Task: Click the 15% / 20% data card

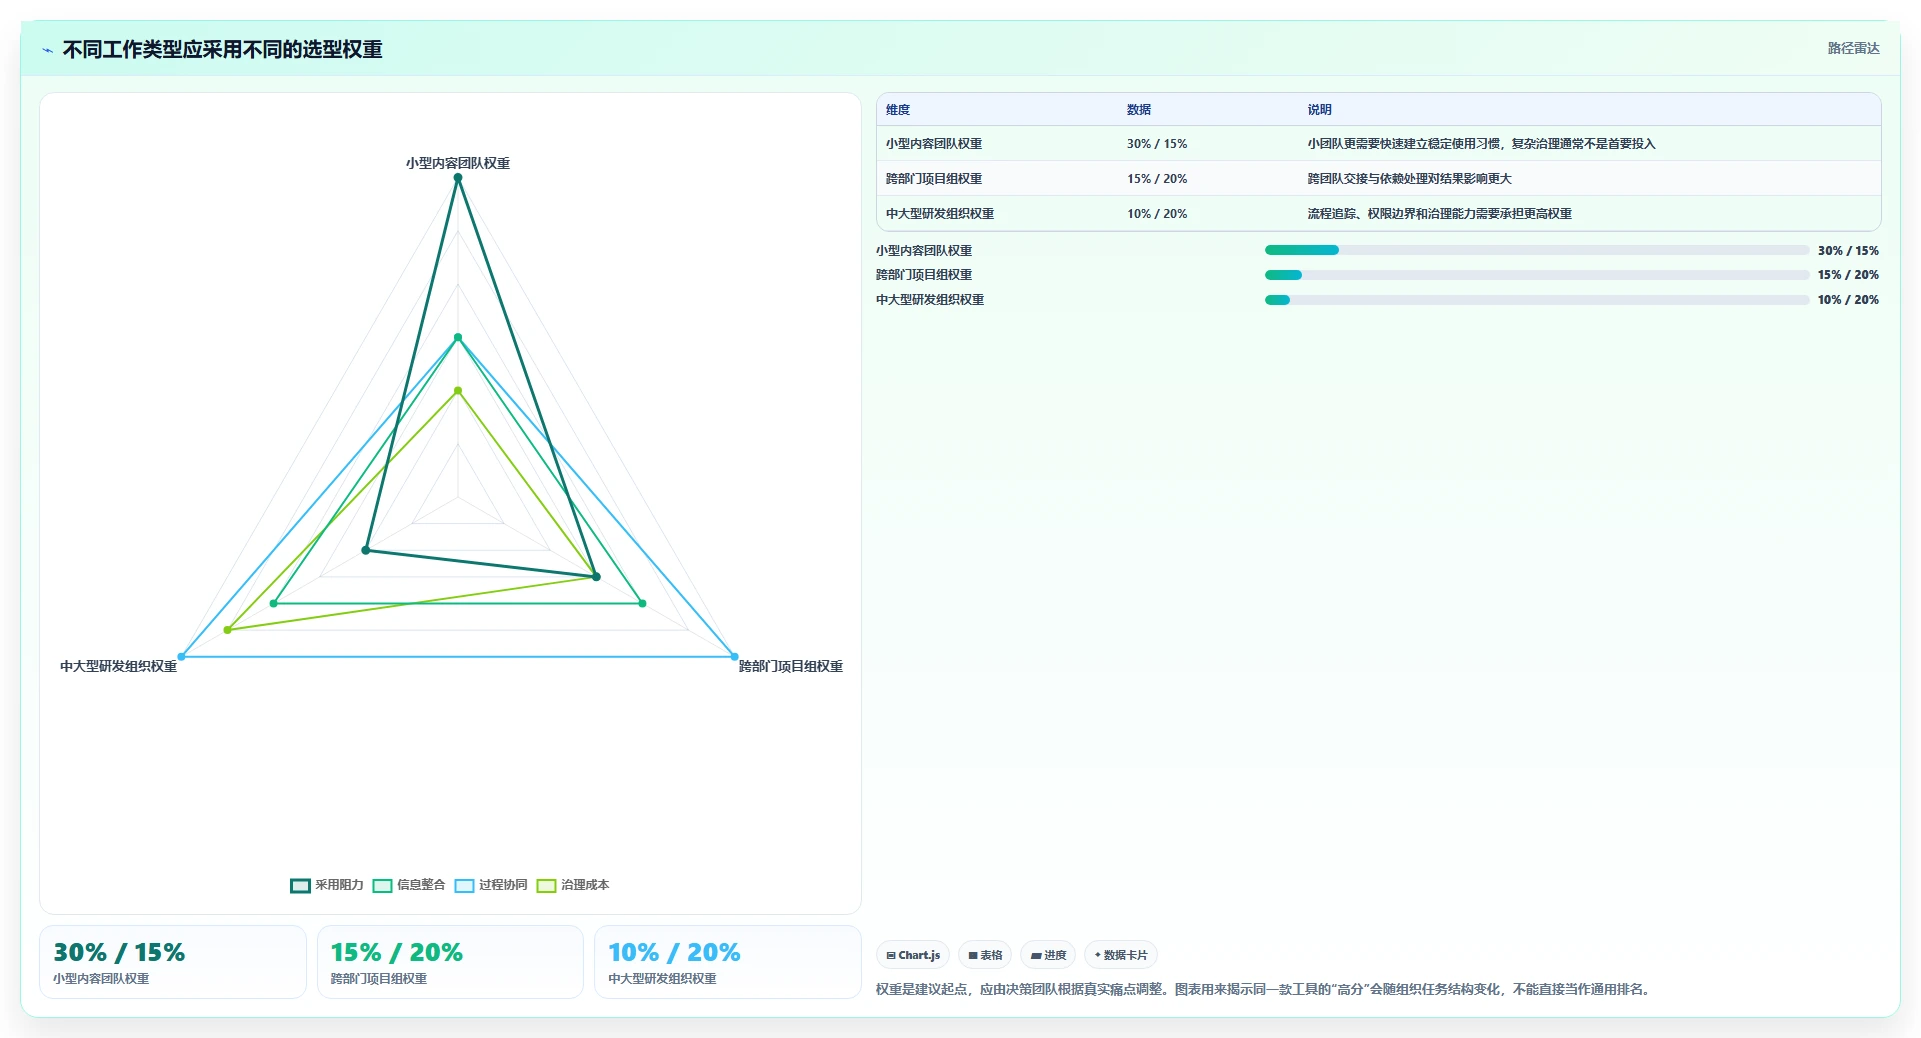Action: point(450,962)
